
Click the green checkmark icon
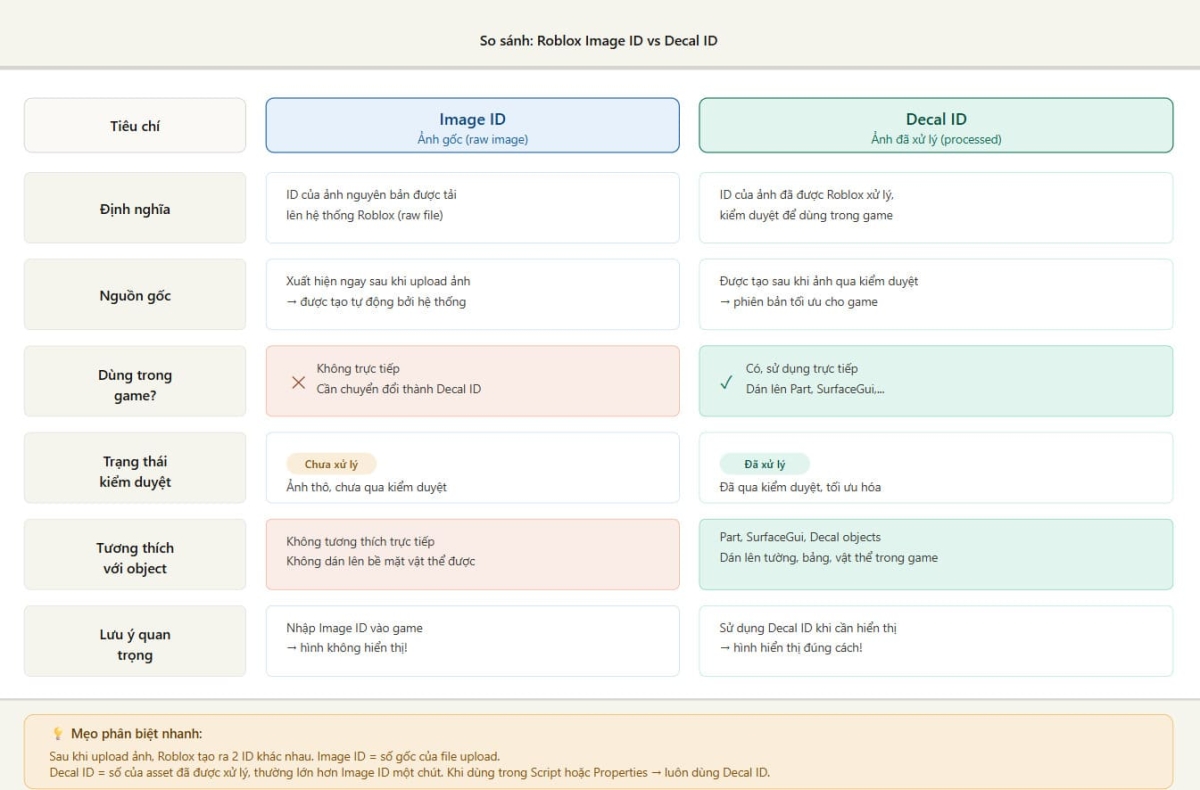coord(727,382)
